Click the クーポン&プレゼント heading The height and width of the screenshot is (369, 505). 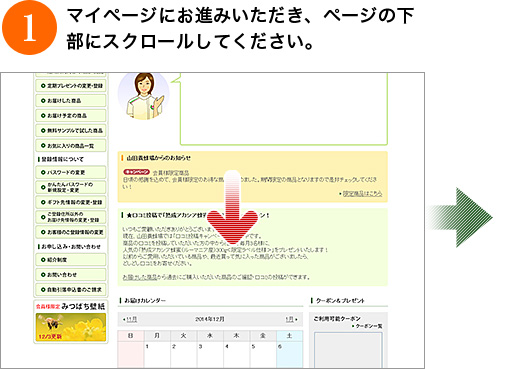click(340, 301)
